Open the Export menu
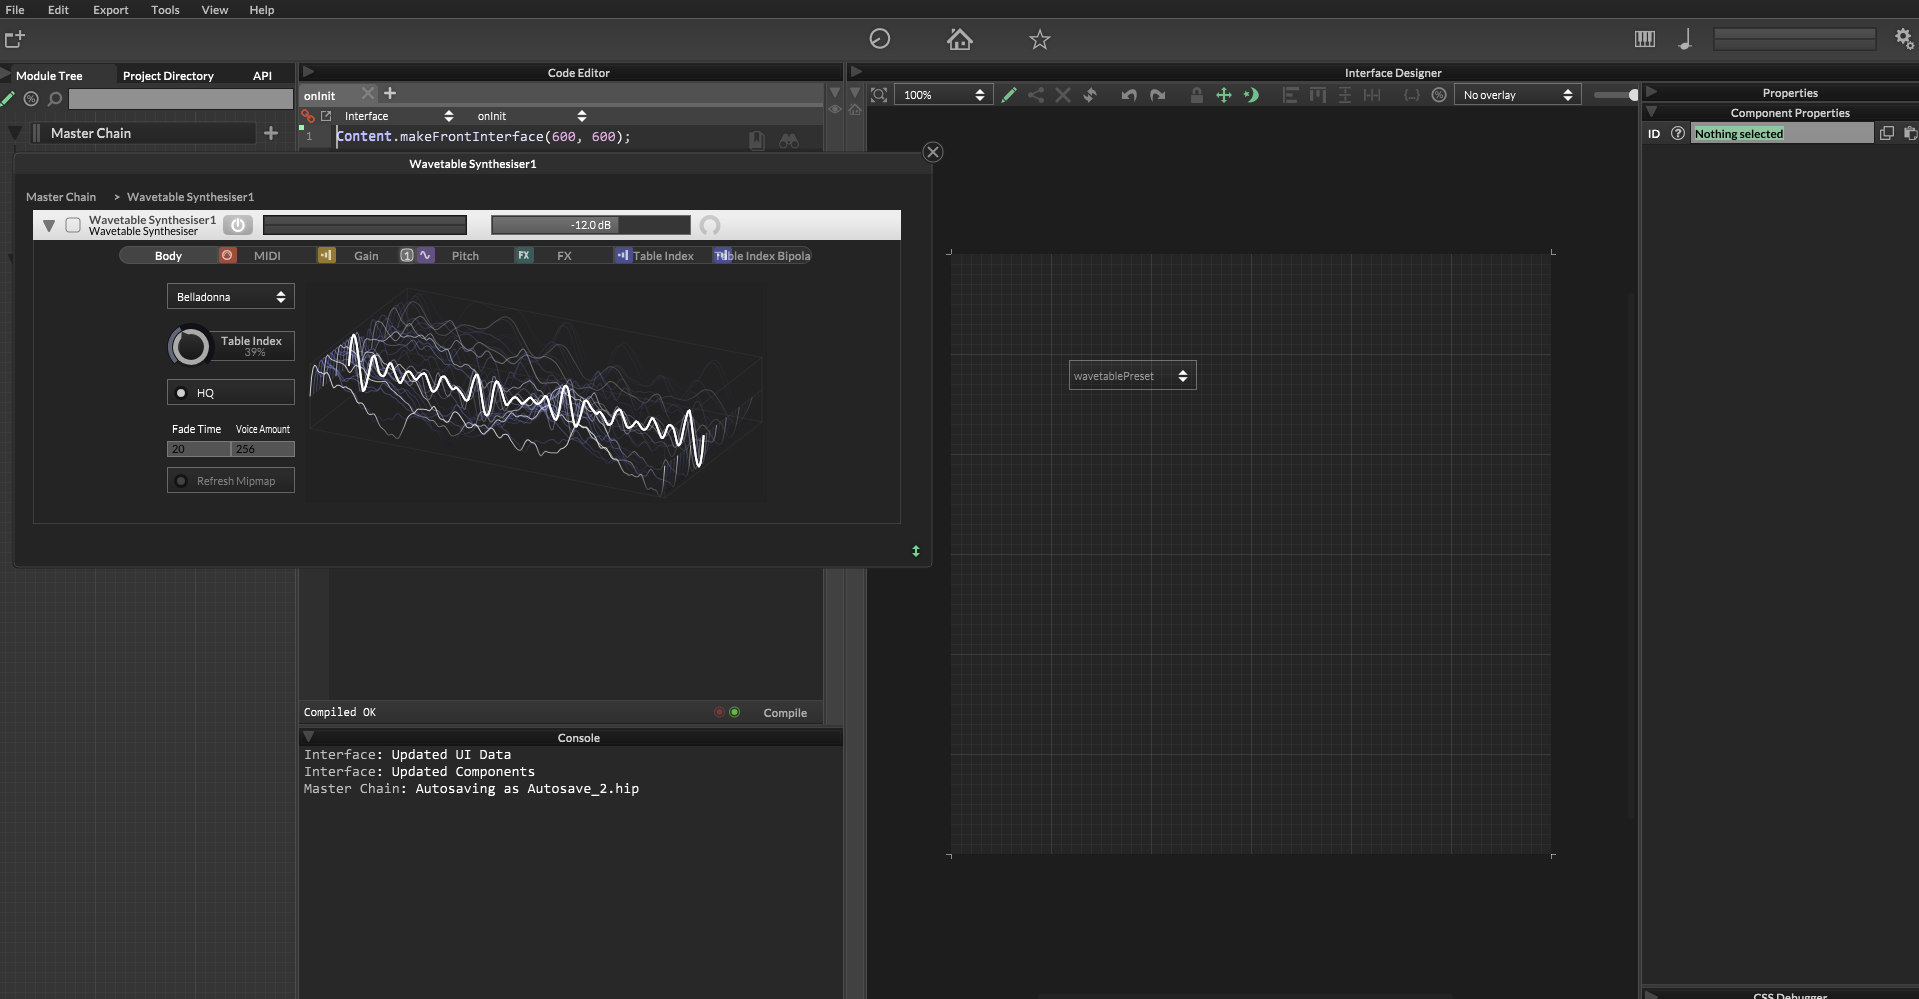1919x999 pixels. (110, 10)
